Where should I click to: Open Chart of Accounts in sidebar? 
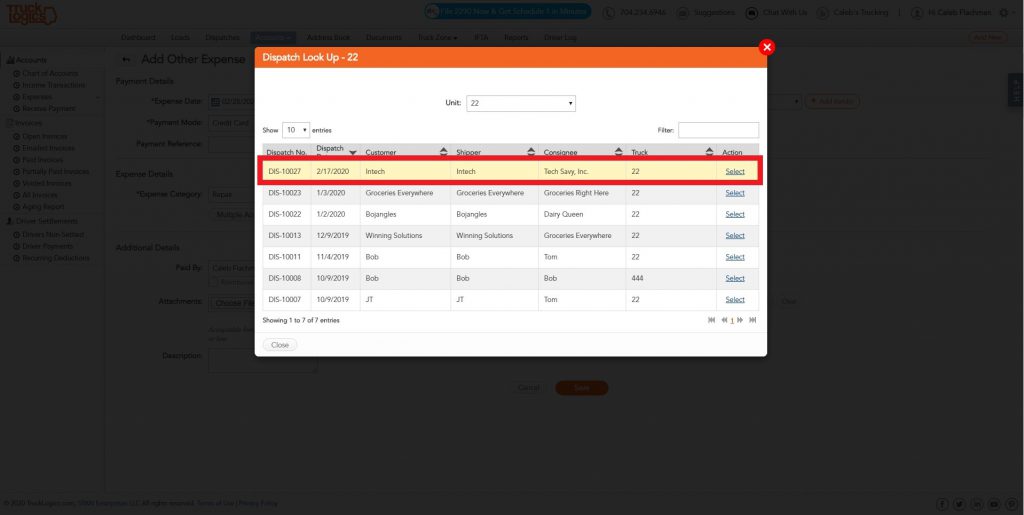(50, 74)
